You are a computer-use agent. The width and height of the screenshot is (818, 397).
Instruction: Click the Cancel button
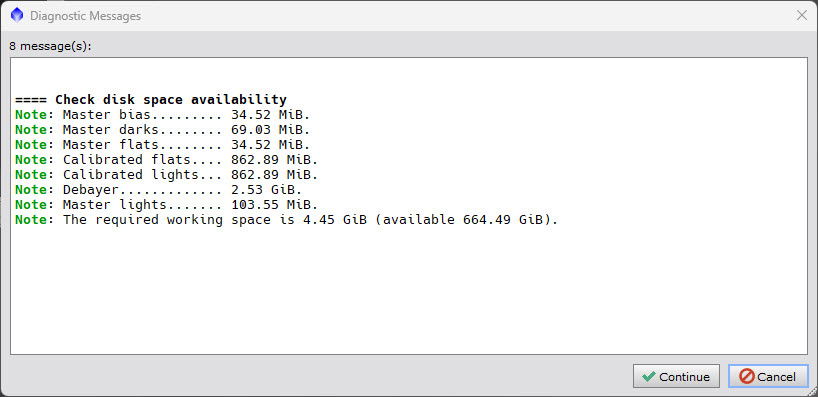pyautogui.click(x=768, y=376)
